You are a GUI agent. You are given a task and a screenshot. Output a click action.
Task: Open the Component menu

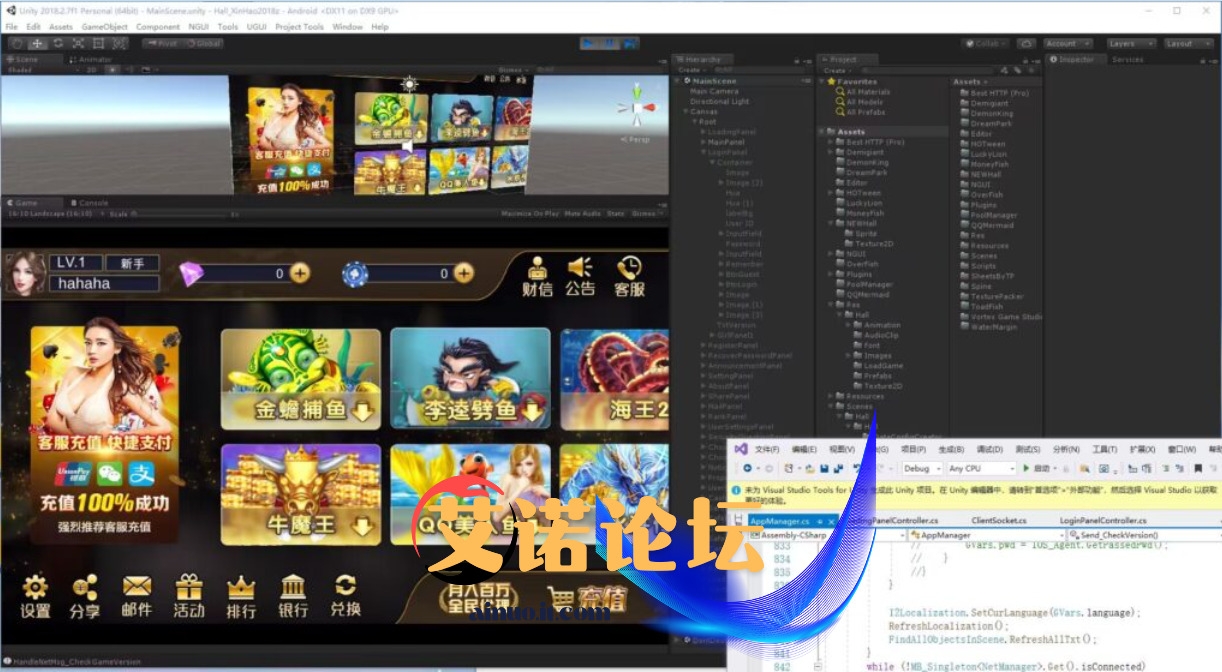click(x=158, y=27)
